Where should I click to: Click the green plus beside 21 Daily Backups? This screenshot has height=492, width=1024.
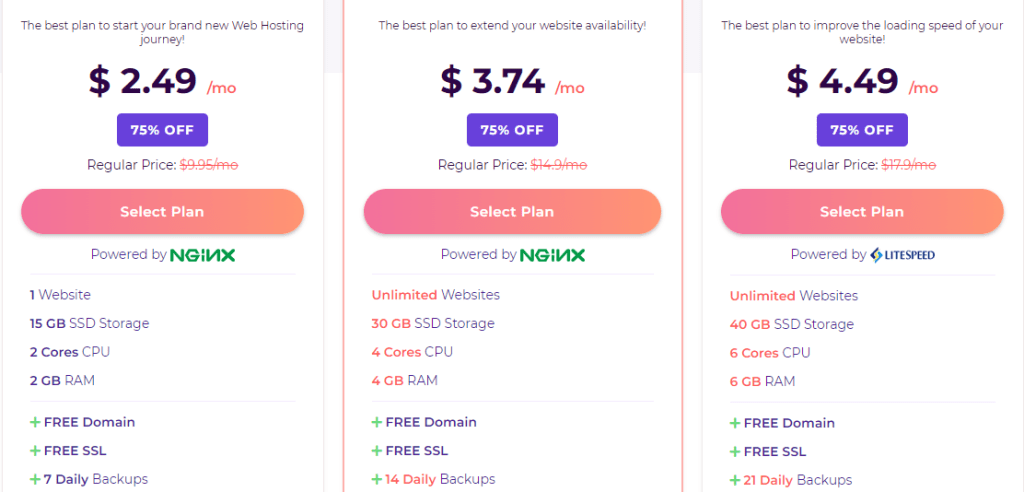click(x=735, y=479)
